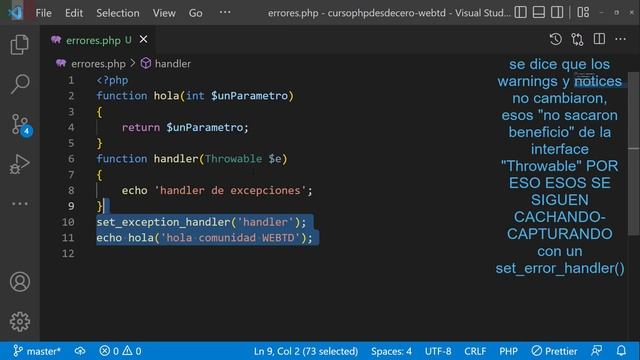The height and width of the screenshot is (360, 640).
Task: Click Ln 9, Col 2 cursor position
Action: coord(306,351)
